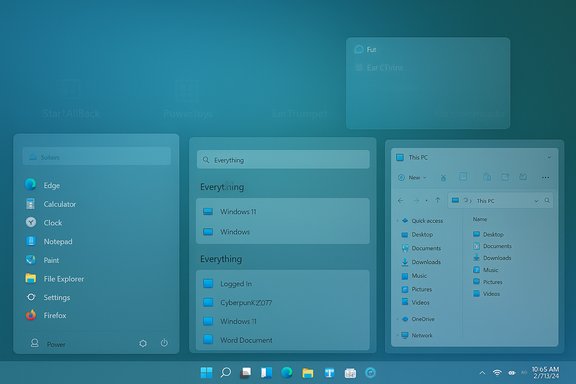The image size is (576, 384).
Task: Click the Name column header
Action: [480, 219]
